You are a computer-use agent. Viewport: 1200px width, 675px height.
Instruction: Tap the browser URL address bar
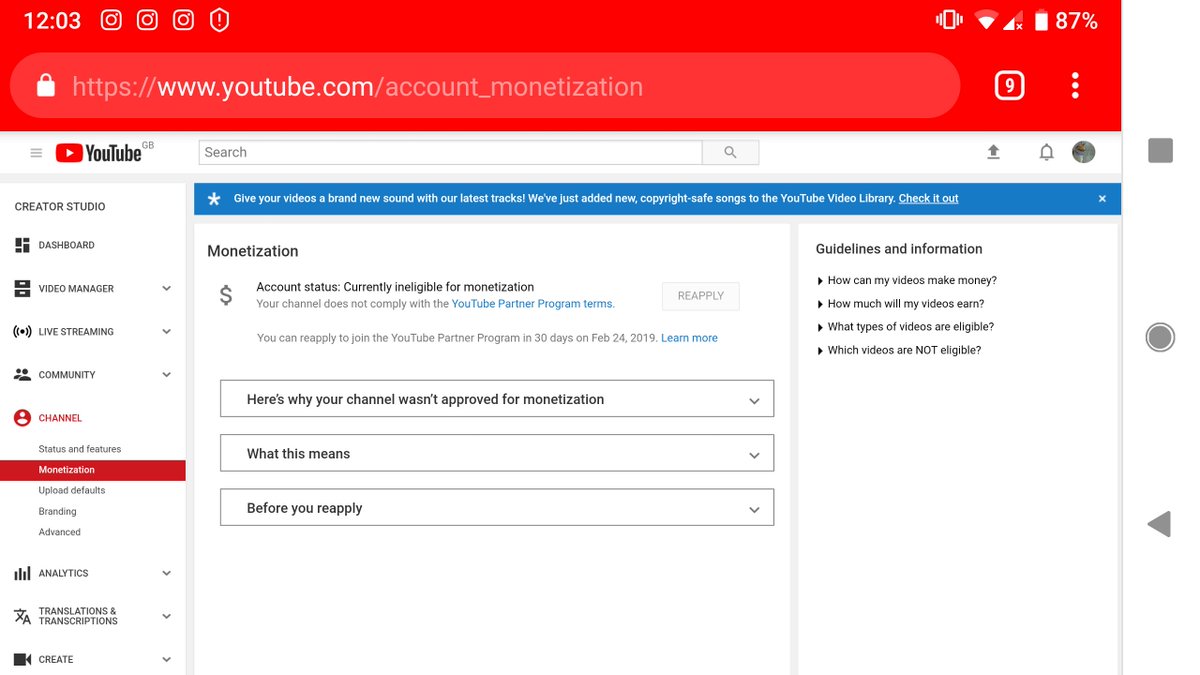click(x=485, y=86)
